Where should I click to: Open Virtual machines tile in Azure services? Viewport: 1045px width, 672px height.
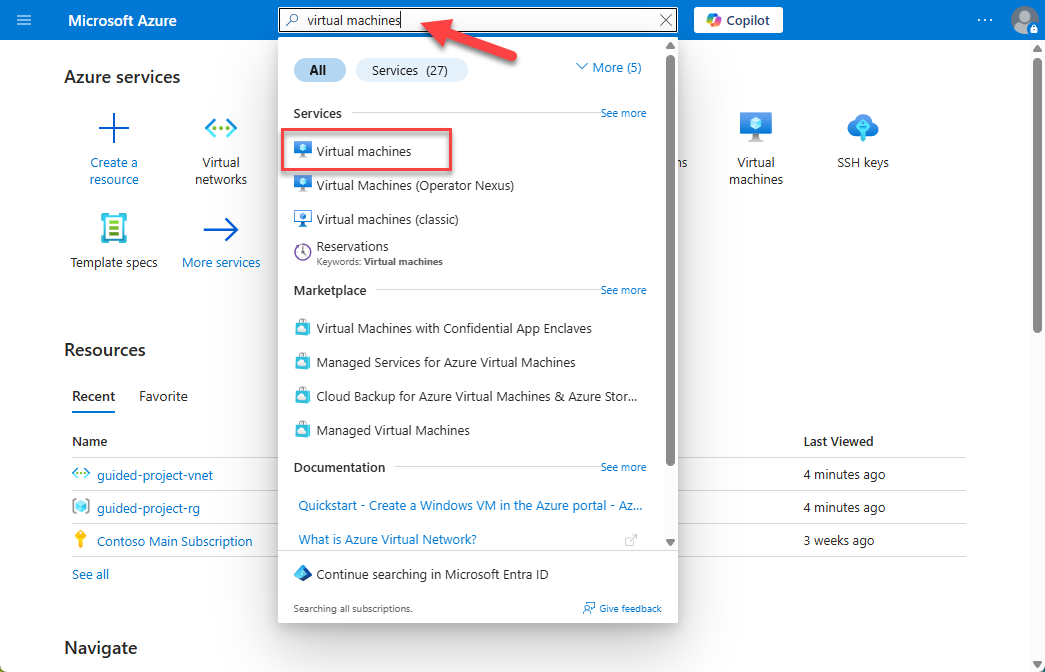pos(756,149)
